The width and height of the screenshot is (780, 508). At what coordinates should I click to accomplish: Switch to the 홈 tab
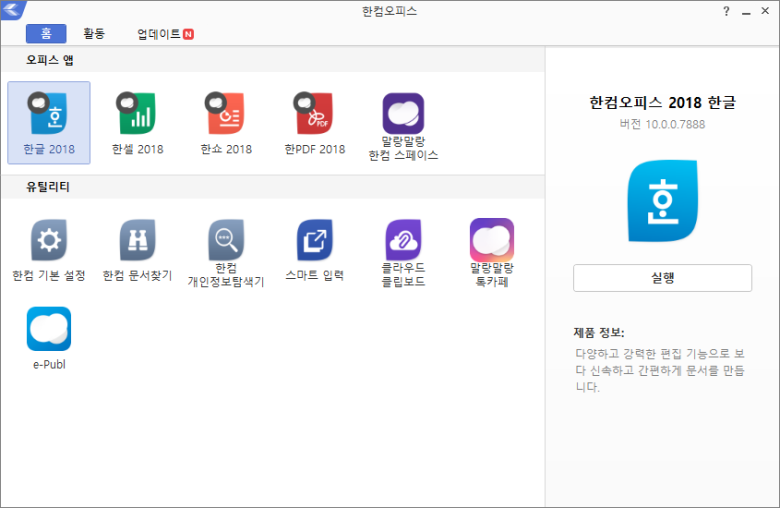pyautogui.click(x=46, y=33)
